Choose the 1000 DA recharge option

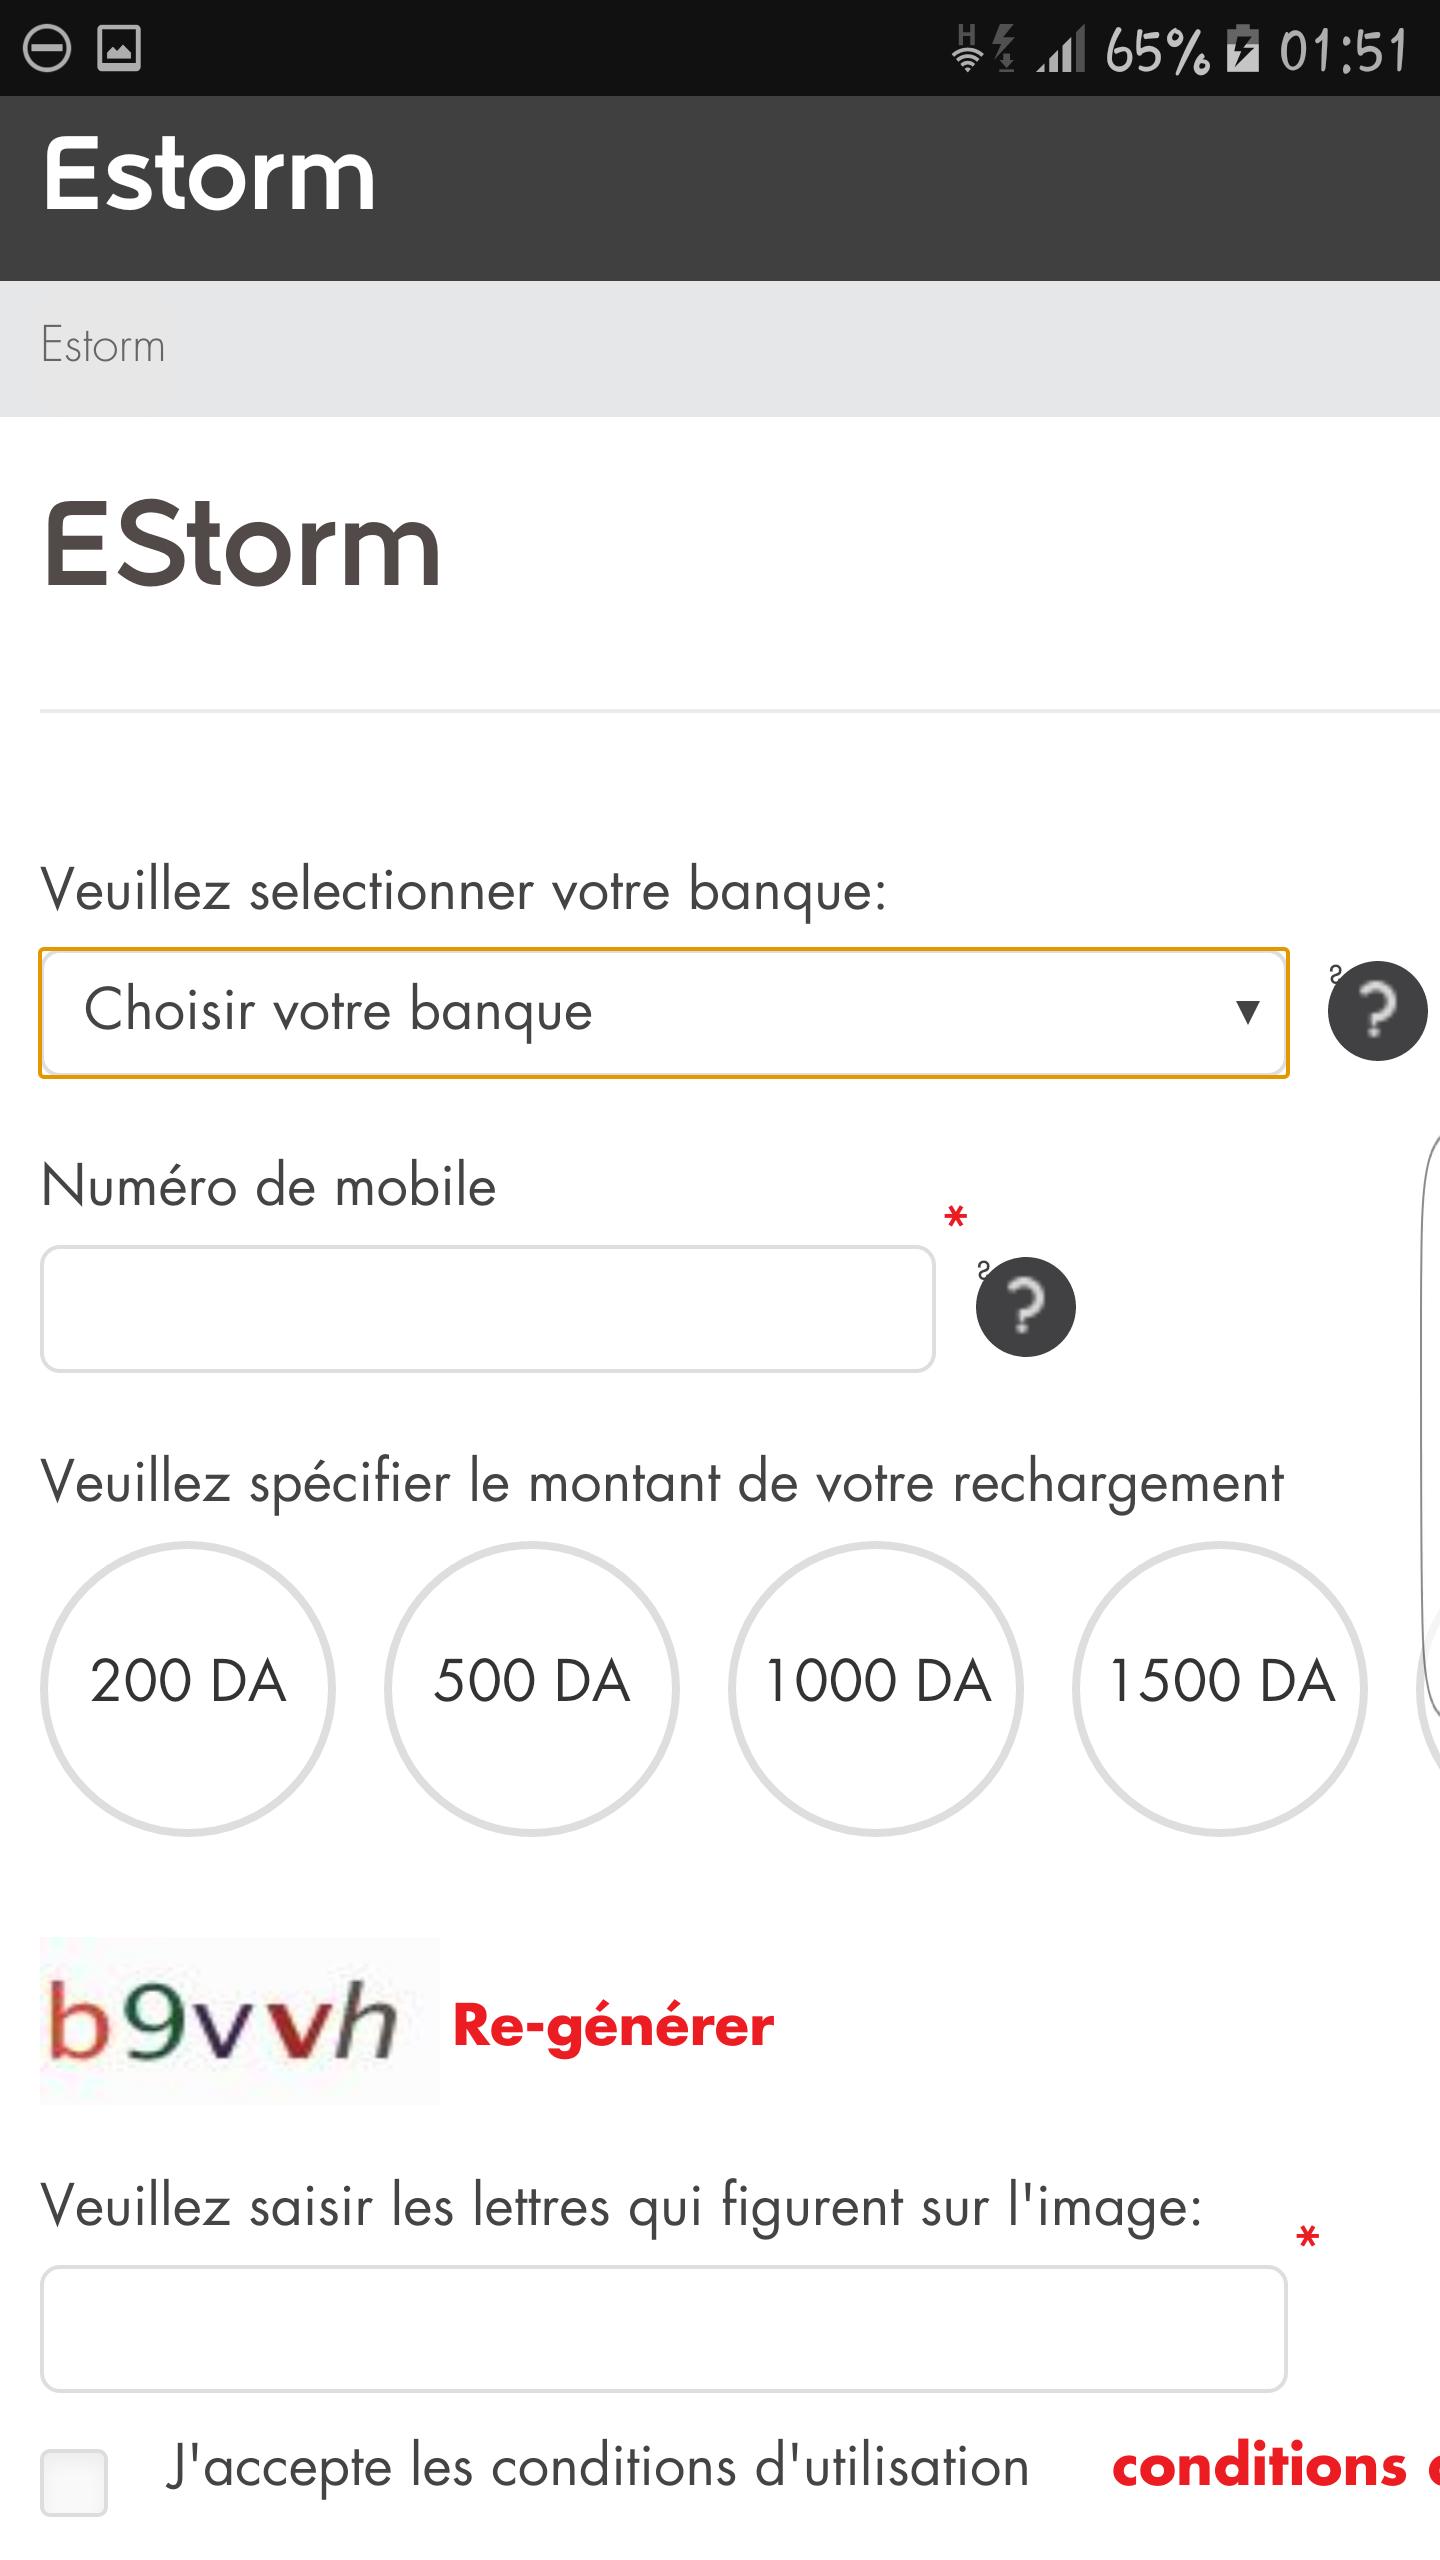(x=876, y=1689)
